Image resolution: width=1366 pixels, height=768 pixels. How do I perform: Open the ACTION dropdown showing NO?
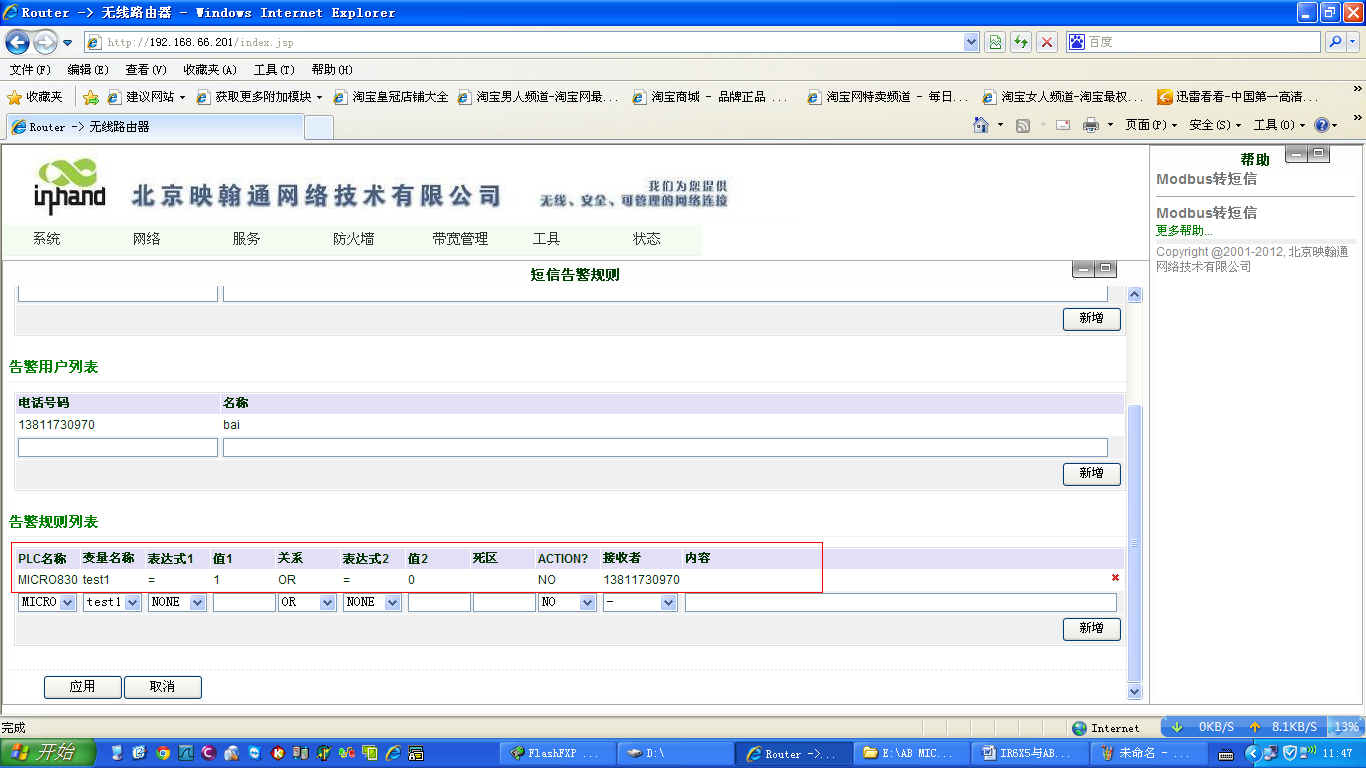tap(567, 603)
